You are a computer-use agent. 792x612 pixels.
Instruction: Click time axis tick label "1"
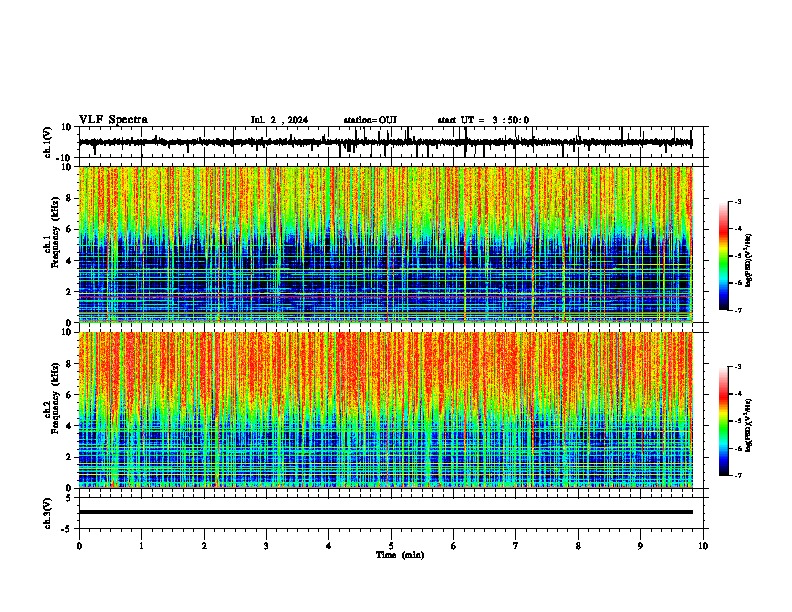click(x=142, y=546)
